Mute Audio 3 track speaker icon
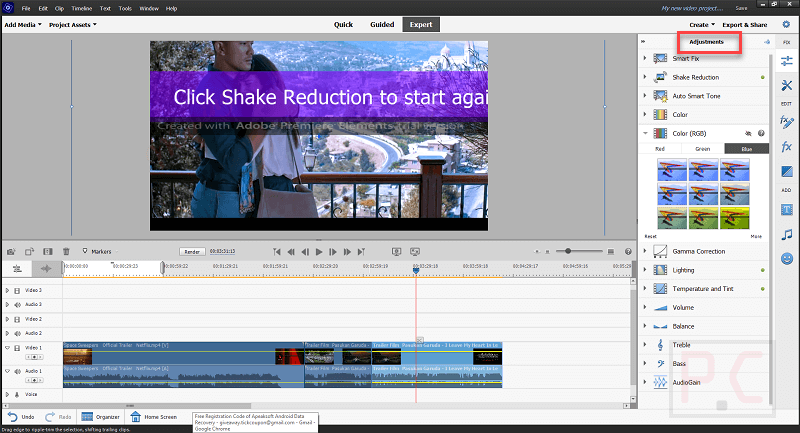800x433 pixels. coord(17,304)
